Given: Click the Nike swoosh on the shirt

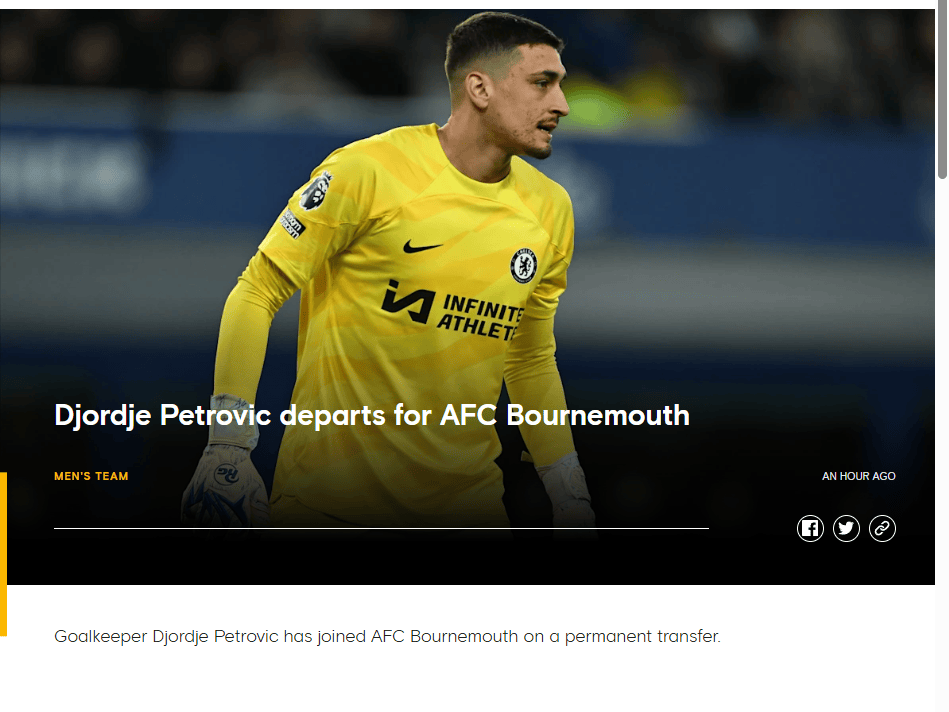Looking at the screenshot, I should coord(423,246).
